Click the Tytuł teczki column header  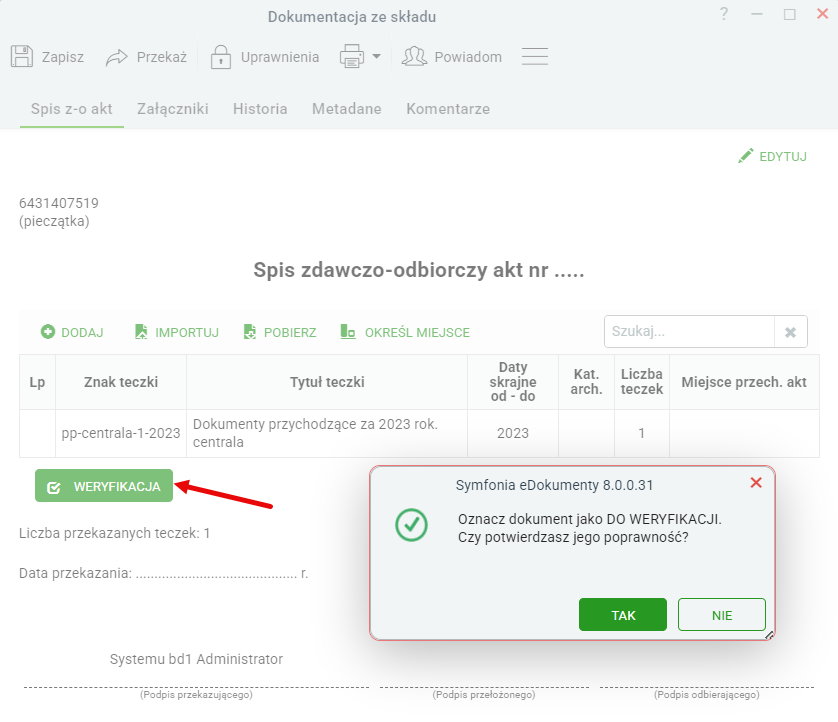(x=327, y=382)
